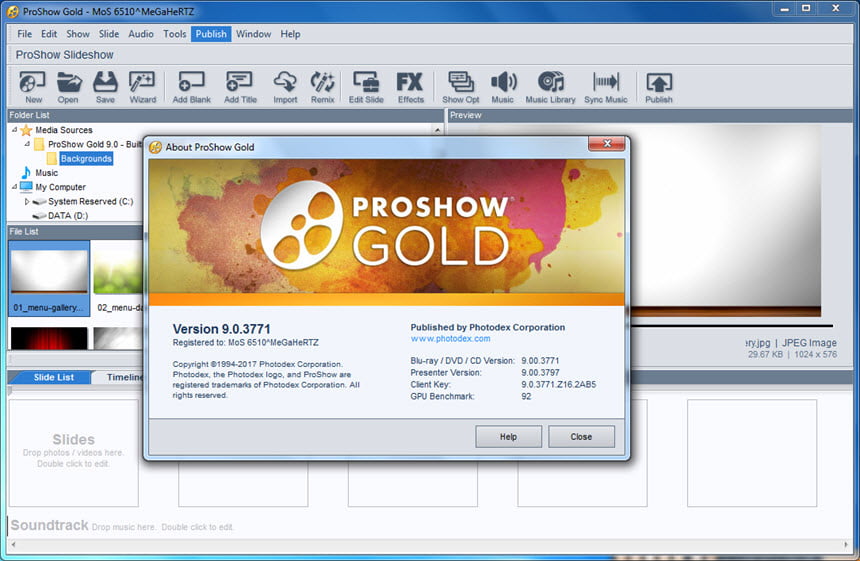This screenshot has width=860, height=561.
Task: Open a show with the Open icon
Action: 68,87
